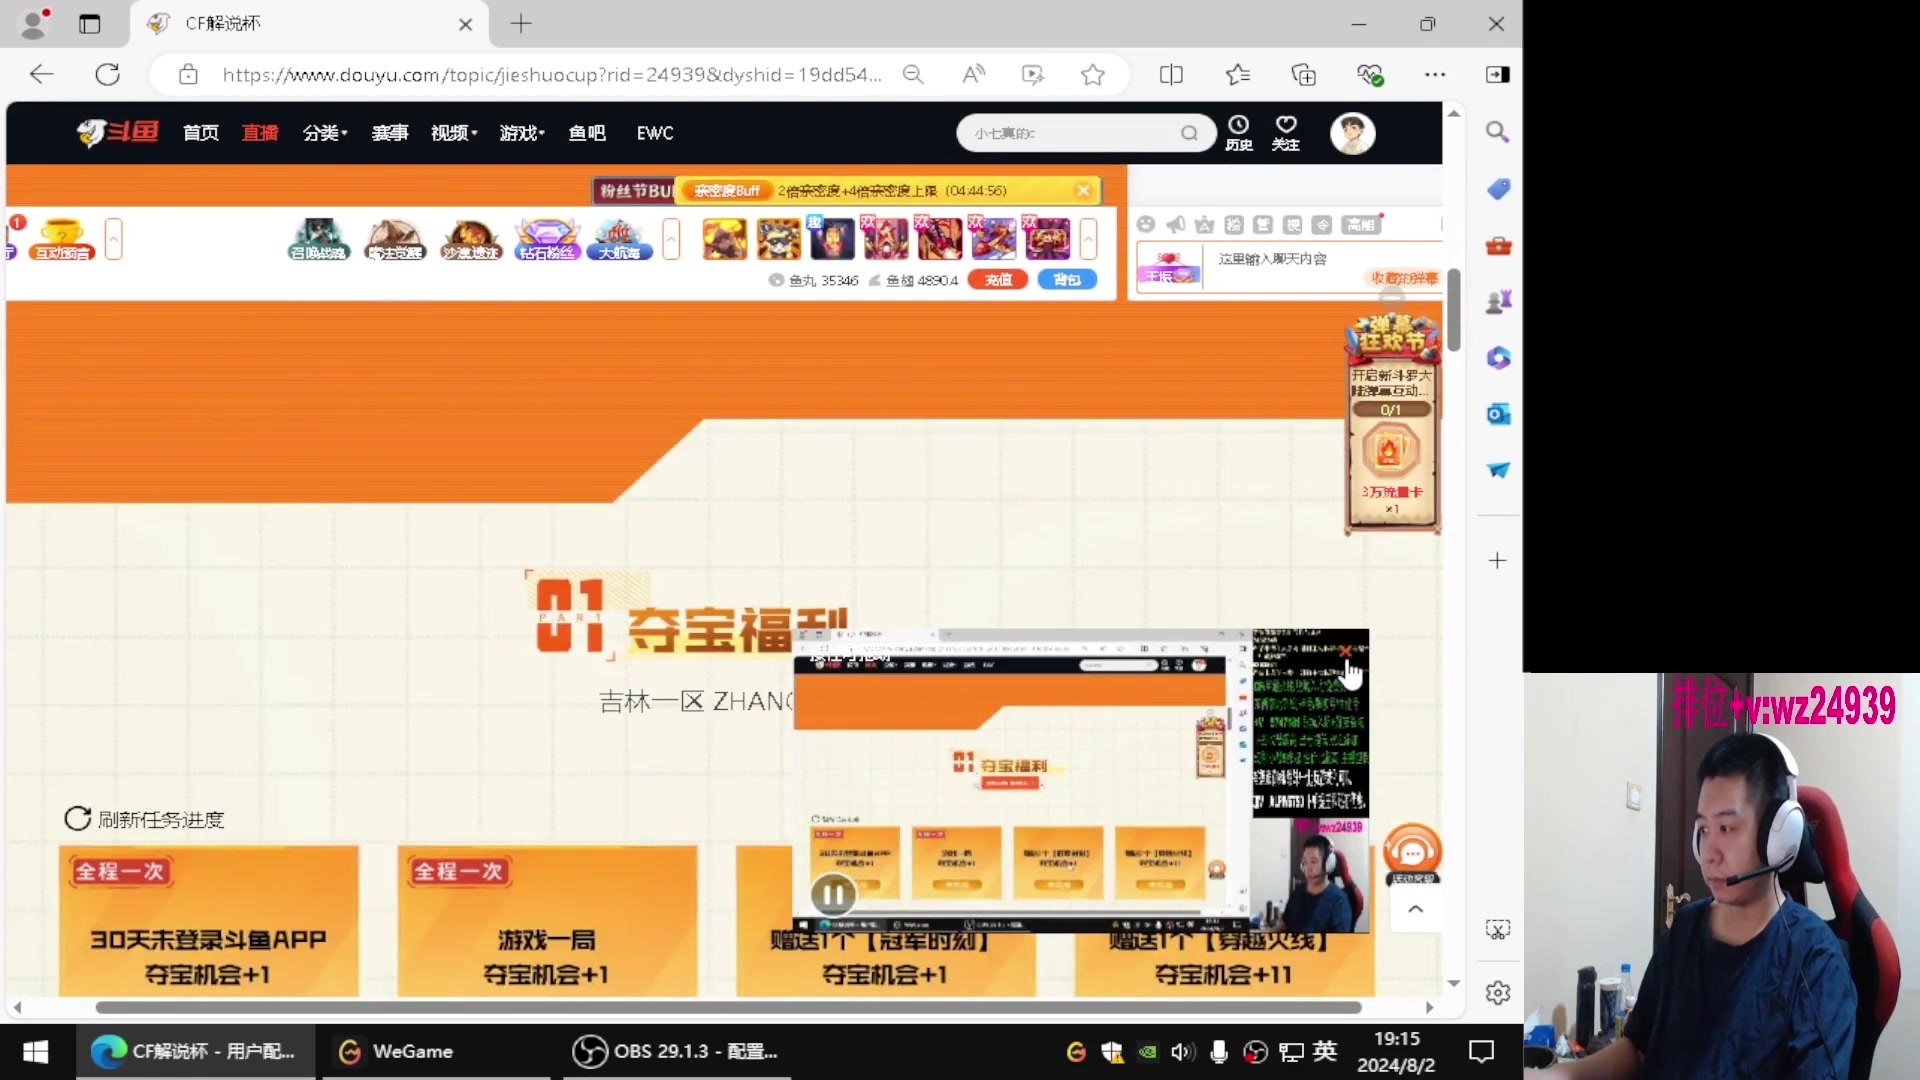Select the 大航海 gift icon

pyautogui.click(x=619, y=240)
